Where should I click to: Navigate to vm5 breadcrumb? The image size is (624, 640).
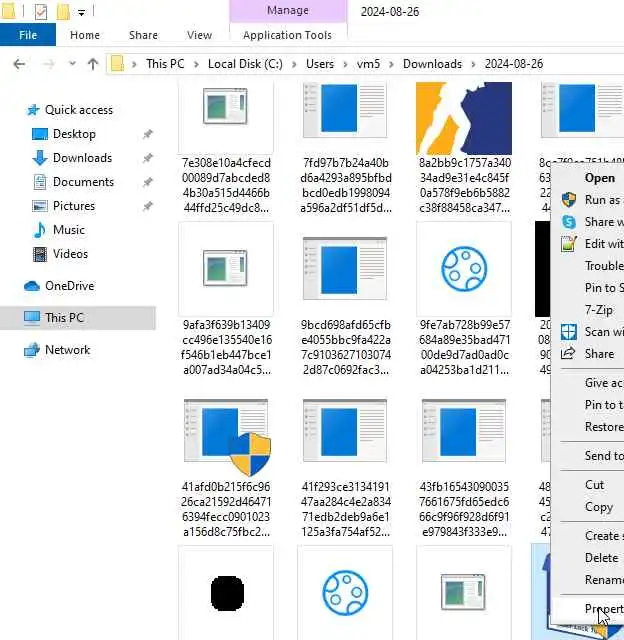tap(369, 64)
